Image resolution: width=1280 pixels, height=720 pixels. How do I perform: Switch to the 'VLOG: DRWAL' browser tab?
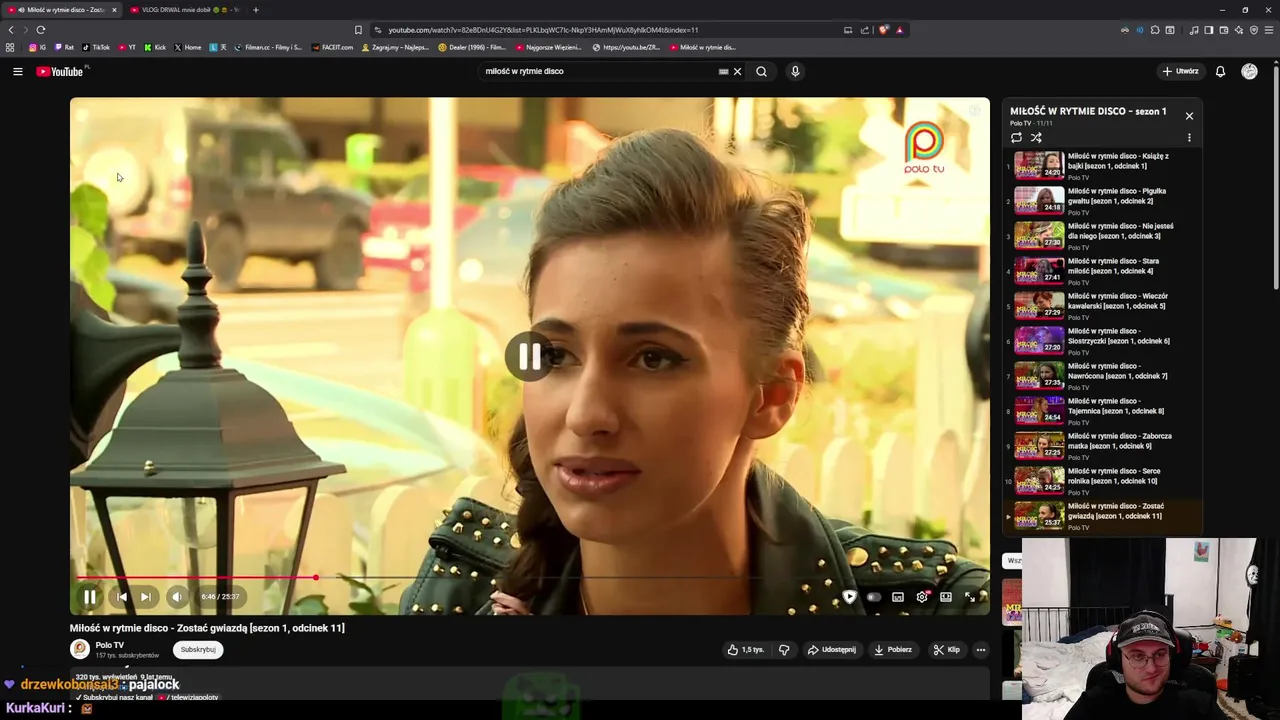coord(184,10)
